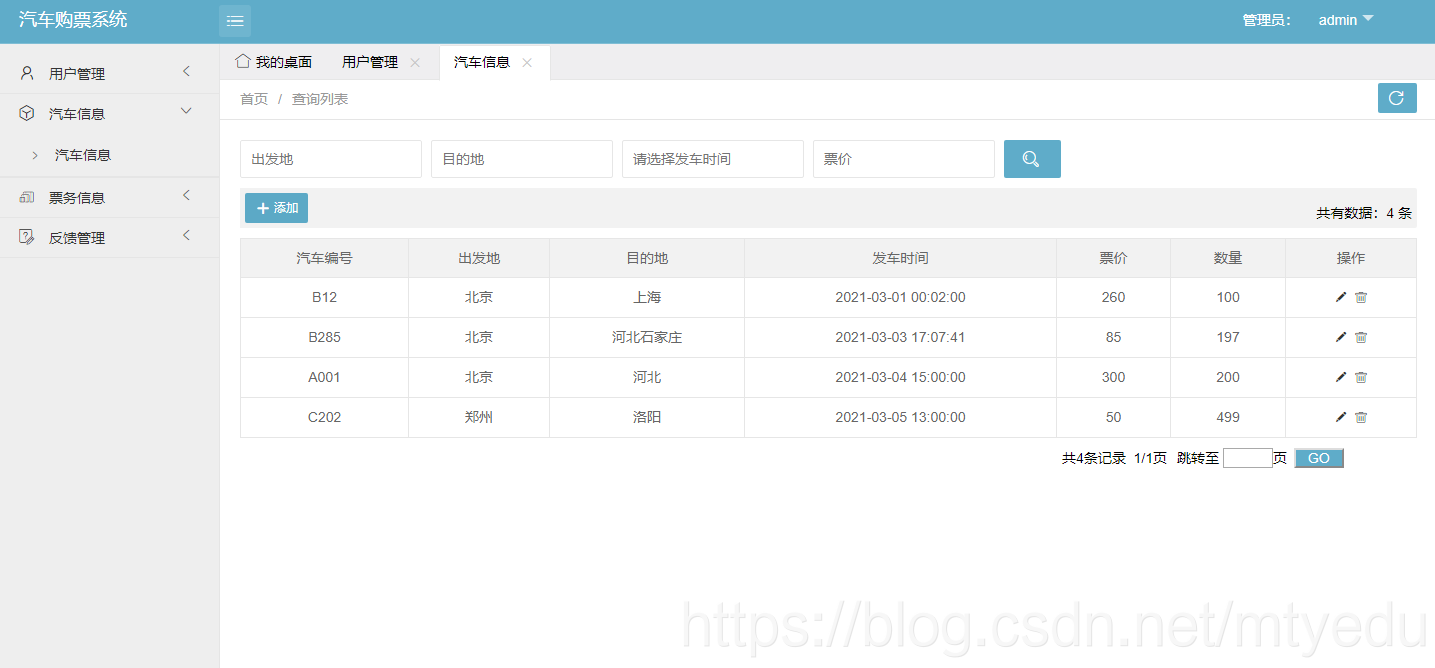Click the home icon on 我的桌面 tab
This screenshot has height=668, width=1435.
pos(242,61)
